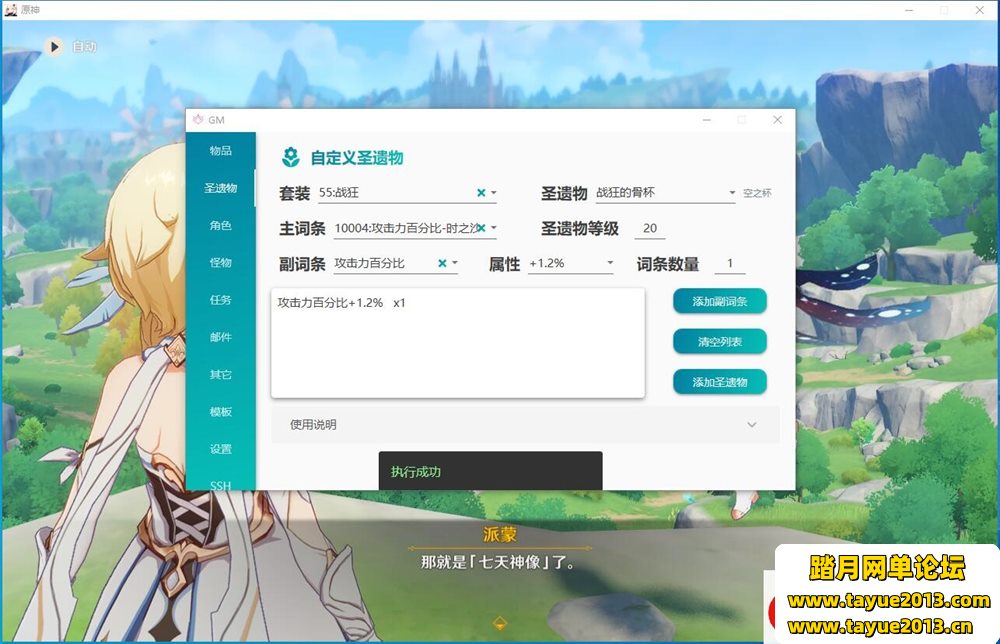Expand the 使用说明 section chevron
This screenshot has width=1000, height=644.
pos(752,425)
